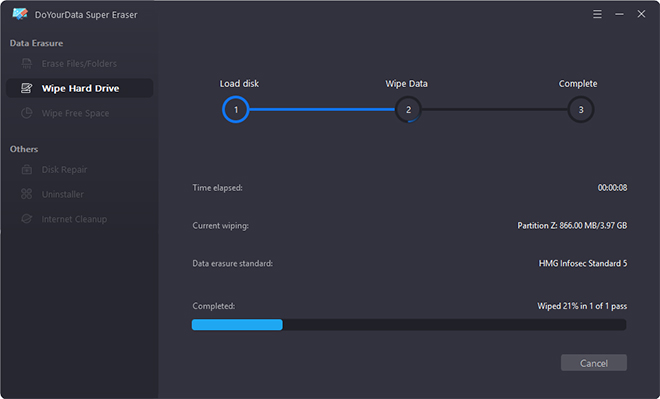The image size is (660, 399).
Task: Open Internet Cleanup tool
Action: coord(80,219)
